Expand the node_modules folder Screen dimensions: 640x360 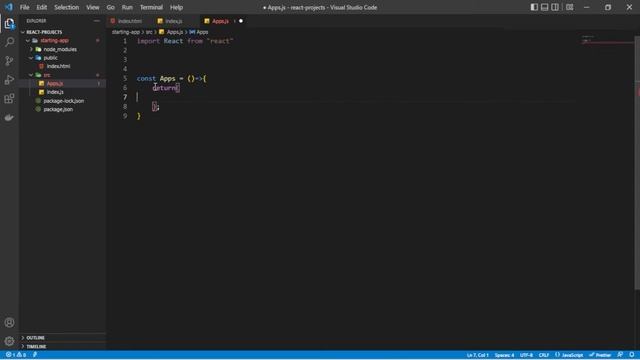[60, 49]
